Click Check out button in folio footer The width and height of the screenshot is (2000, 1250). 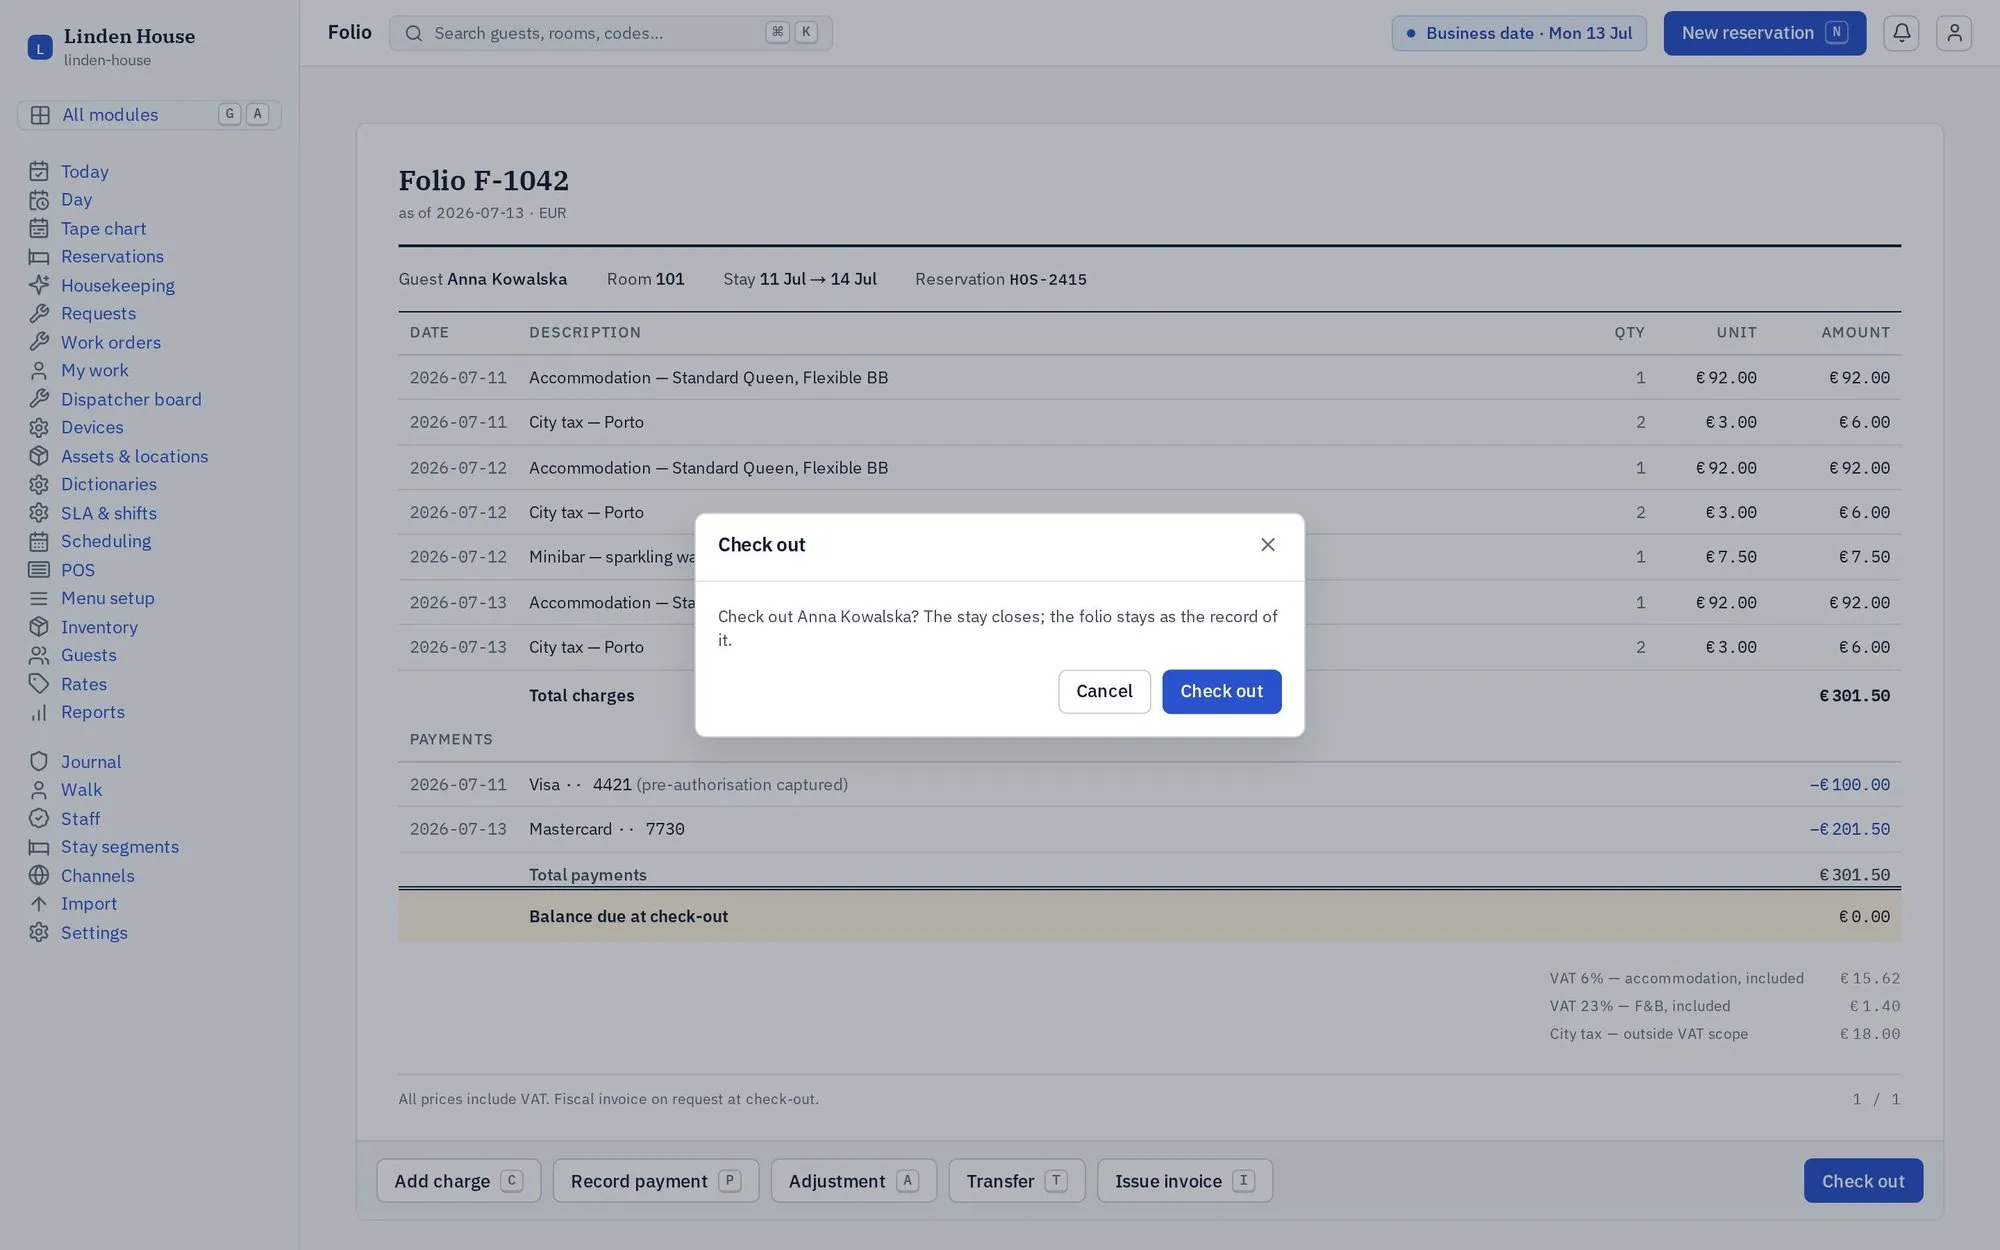tap(1862, 1181)
